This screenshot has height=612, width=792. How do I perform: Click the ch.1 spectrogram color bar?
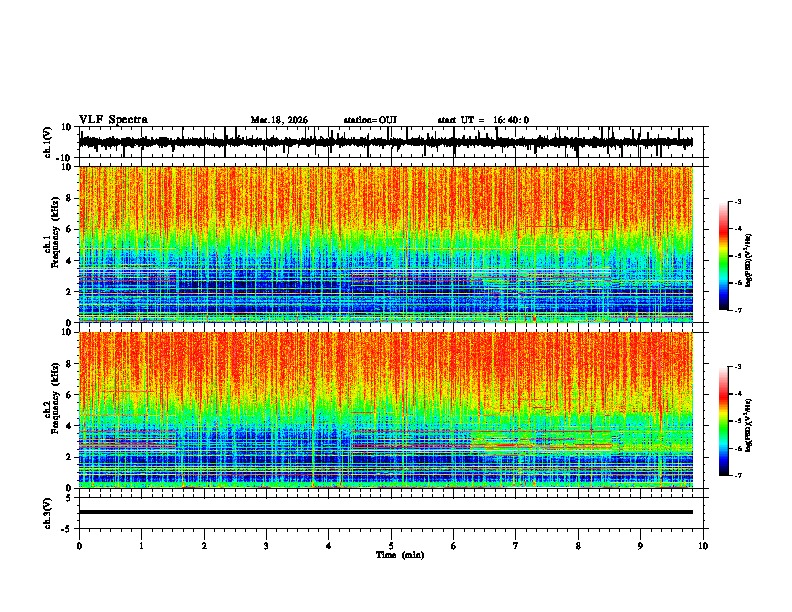click(723, 256)
